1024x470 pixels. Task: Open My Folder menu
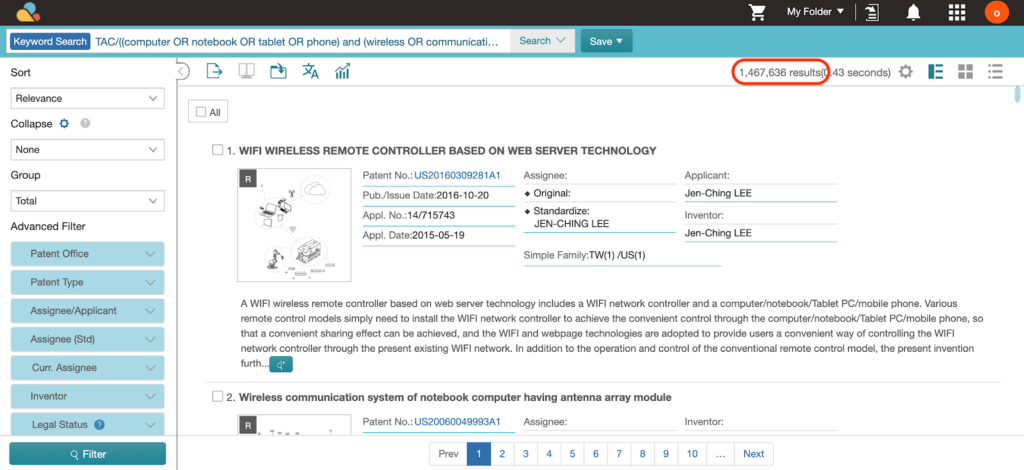click(815, 12)
